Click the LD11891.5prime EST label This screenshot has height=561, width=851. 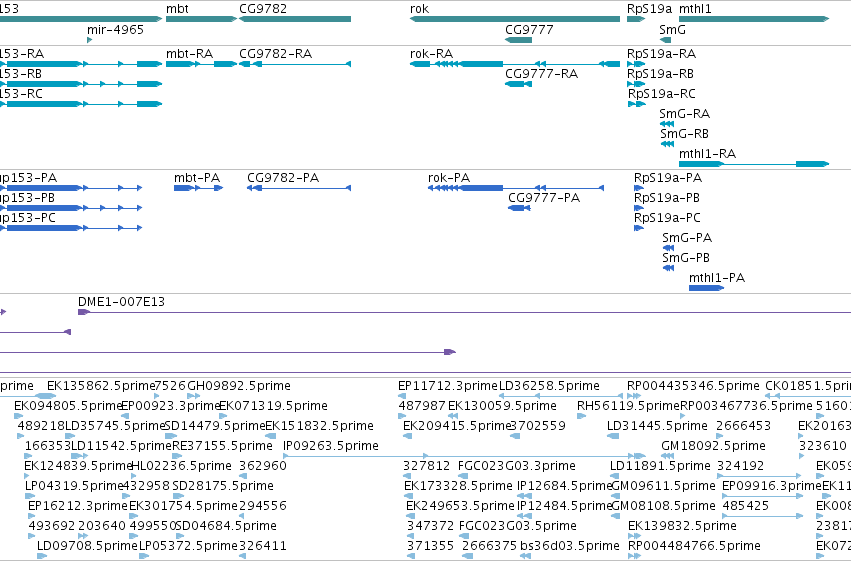(660, 467)
